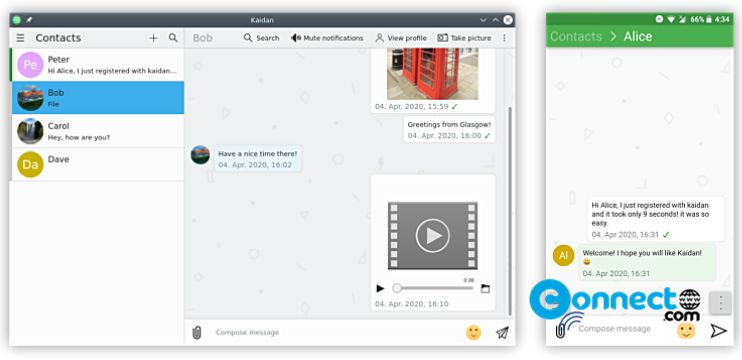742x360 pixels.
Task: Click Peter's purple Pe avatar
Action: pos(30,65)
